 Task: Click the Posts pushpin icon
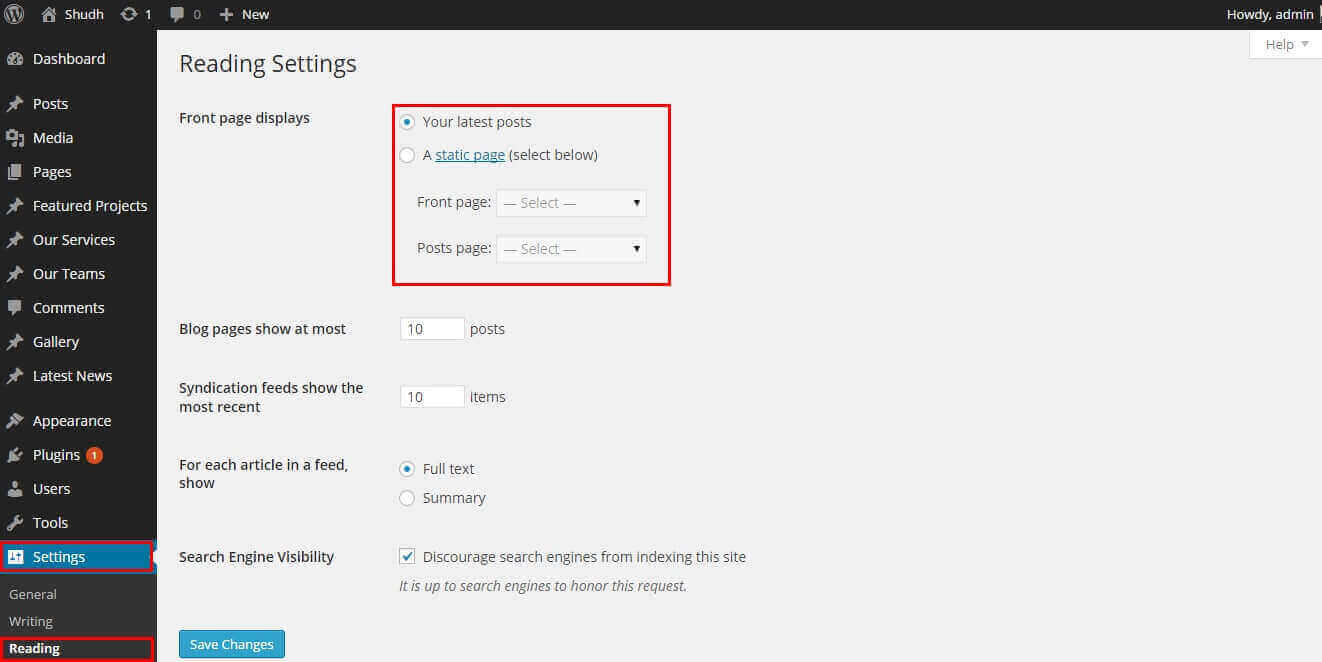click(15, 104)
